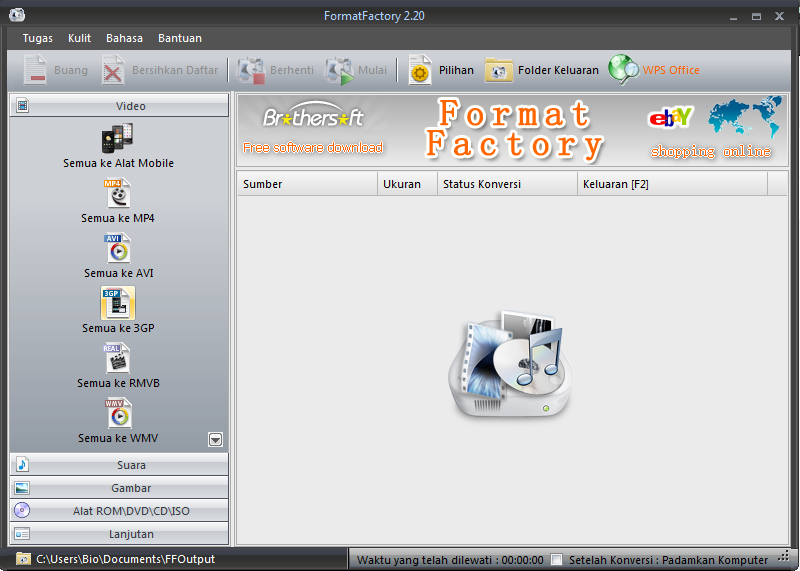Toggle Setelah Konversi Padamkan Komputer checkbox
Screen dimensions: 800x571
pos(557,559)
